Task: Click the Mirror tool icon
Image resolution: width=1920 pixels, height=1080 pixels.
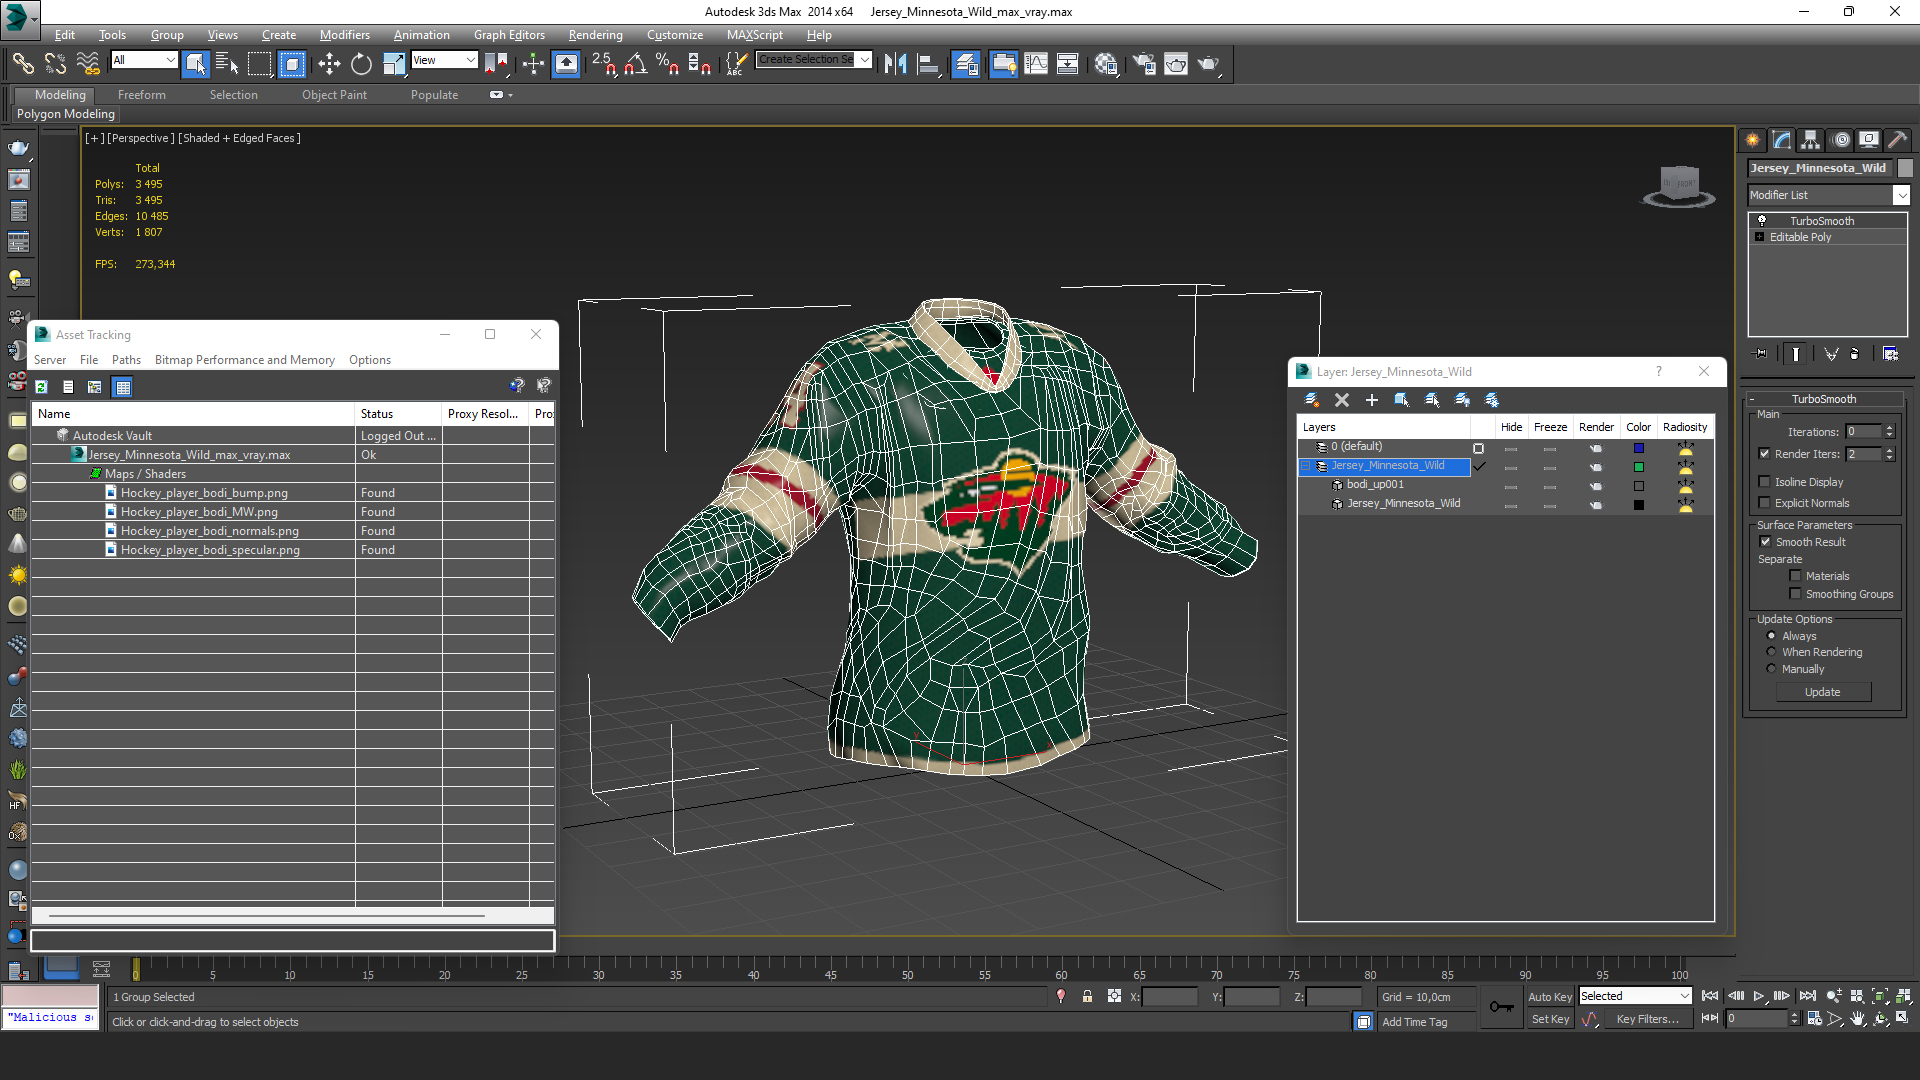Action: coord(895,64)
